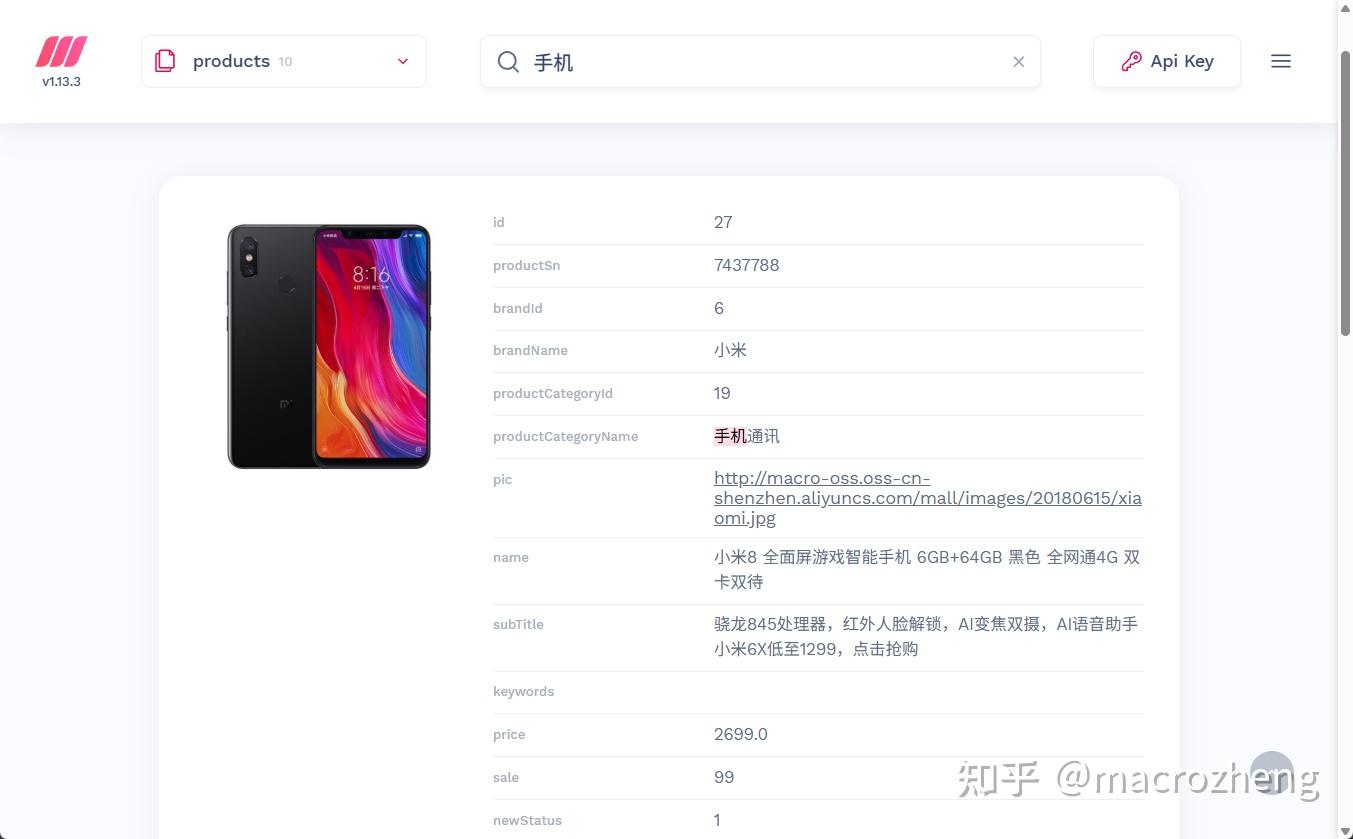Select the highlighted 手机 text in productCategoryName
Screen dimensions: 1353x839
coord(729,435)
